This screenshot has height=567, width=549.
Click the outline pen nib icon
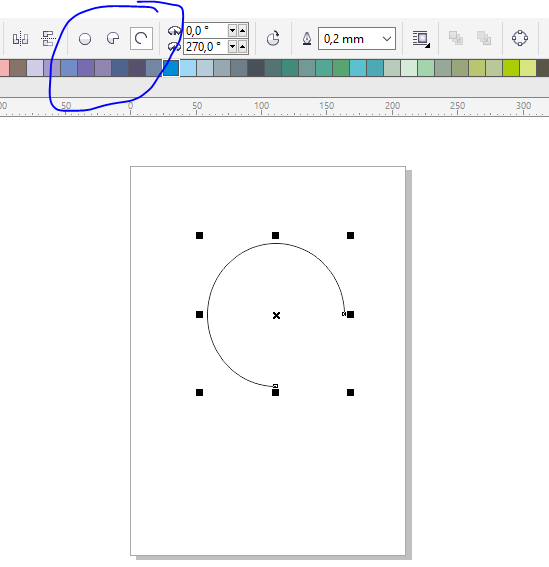coord(307,39)
